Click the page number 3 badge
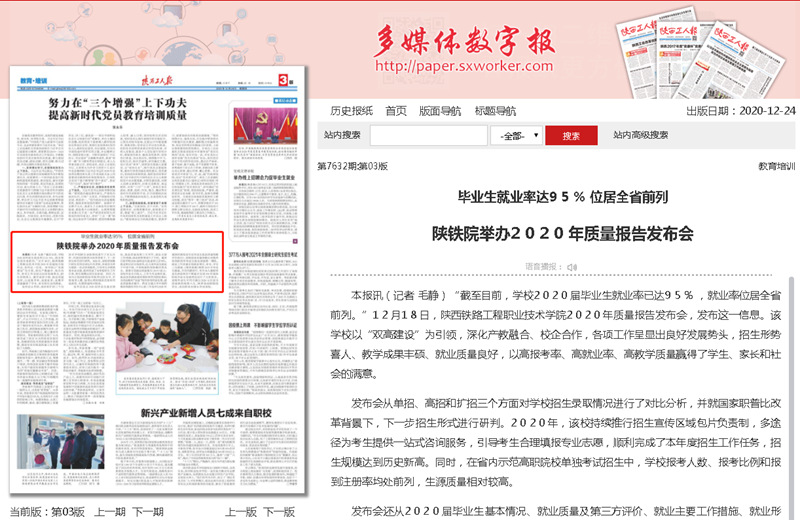800x520 pixels. [283, 80]
